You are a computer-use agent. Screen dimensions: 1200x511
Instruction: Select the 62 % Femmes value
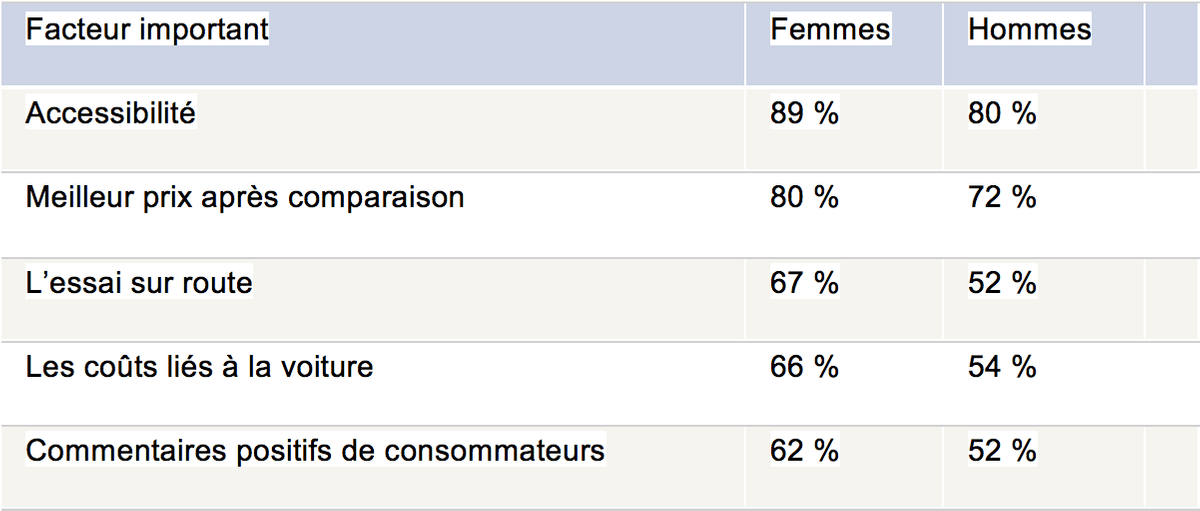click(x=804, y=451)
